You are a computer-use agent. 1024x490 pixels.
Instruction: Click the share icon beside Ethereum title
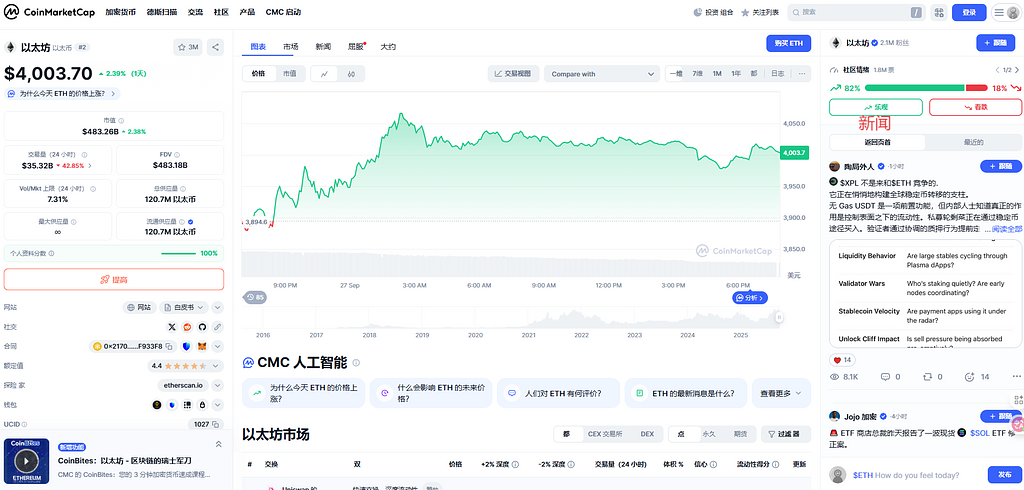click(215, 47)
